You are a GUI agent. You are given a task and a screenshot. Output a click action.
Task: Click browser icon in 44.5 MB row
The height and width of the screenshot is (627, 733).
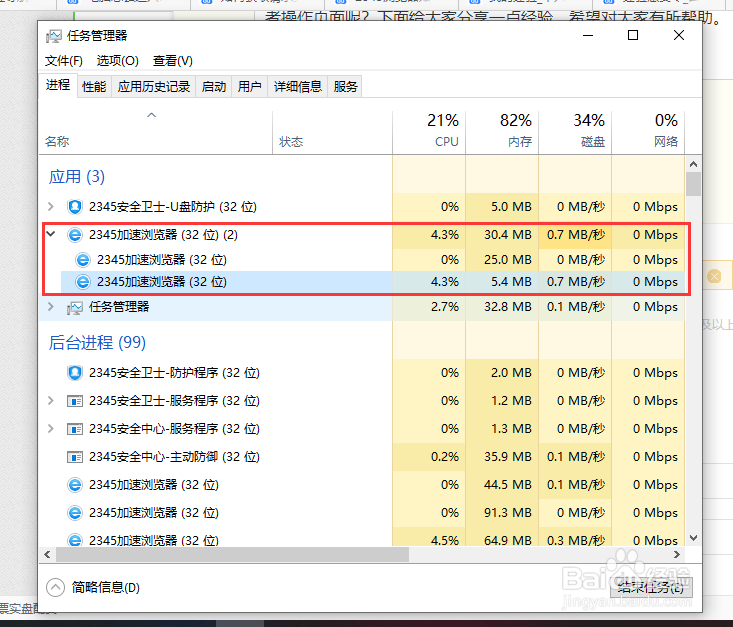pyautogui.click(x=75, y=485)
